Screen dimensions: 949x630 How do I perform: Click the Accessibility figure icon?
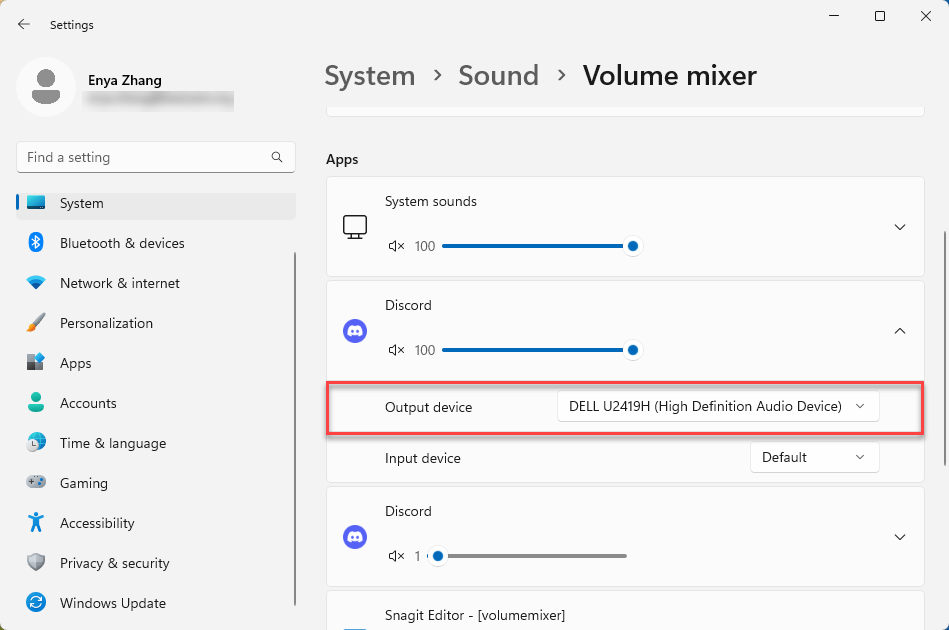tap(36, 523)
